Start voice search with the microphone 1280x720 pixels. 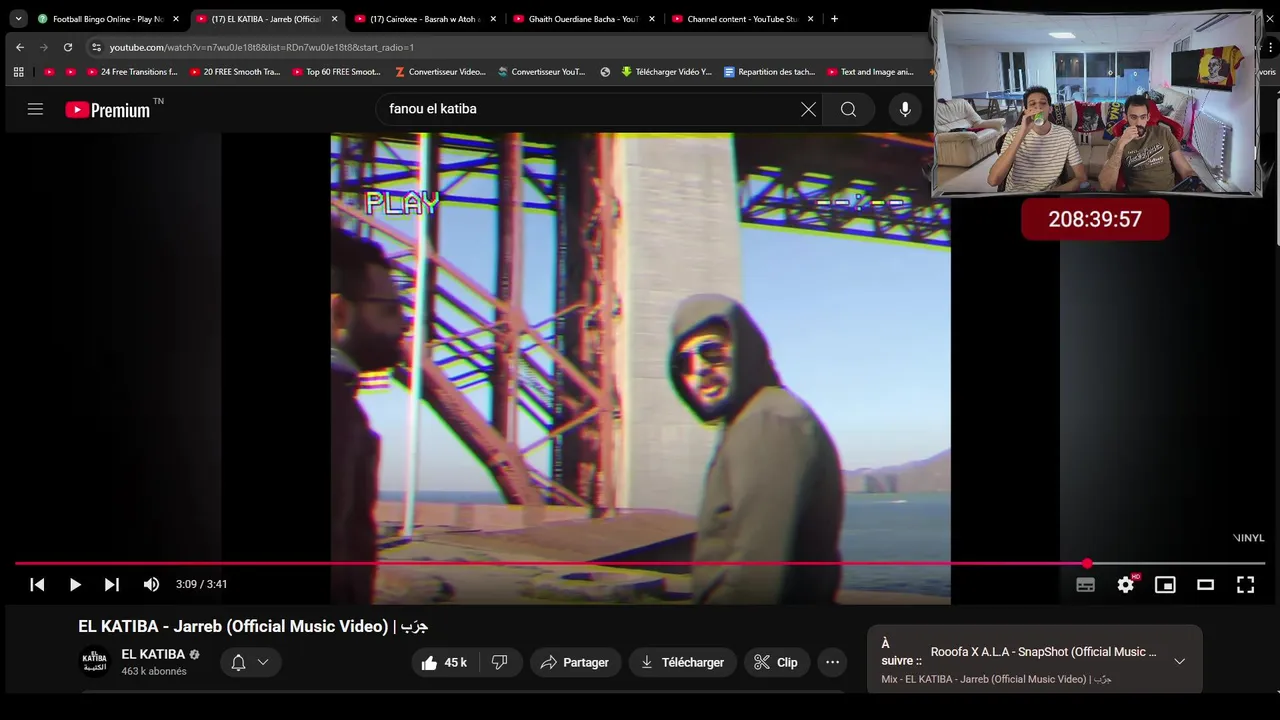(x=905, y=110)
